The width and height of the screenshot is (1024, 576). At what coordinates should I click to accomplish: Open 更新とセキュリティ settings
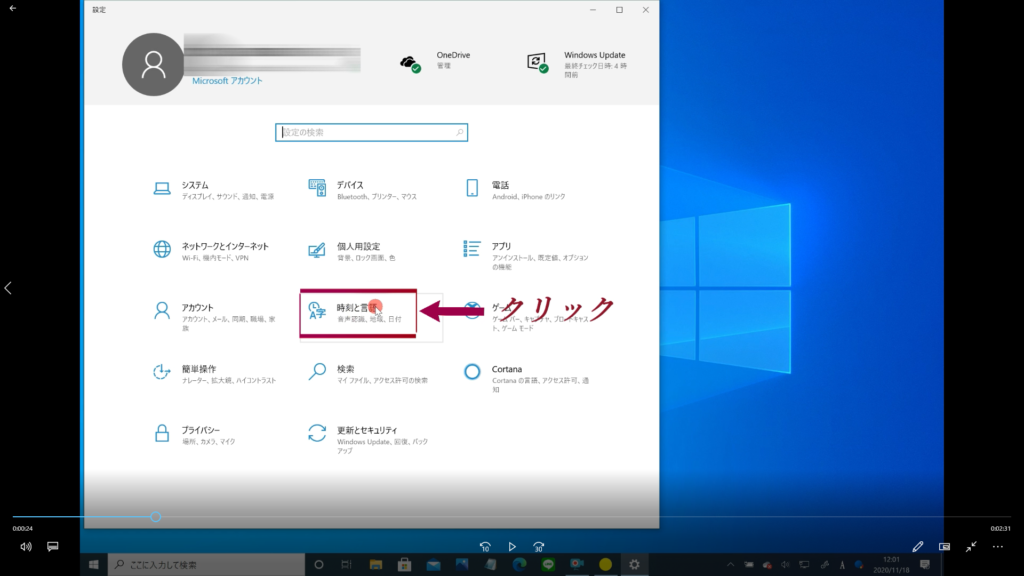372,434
